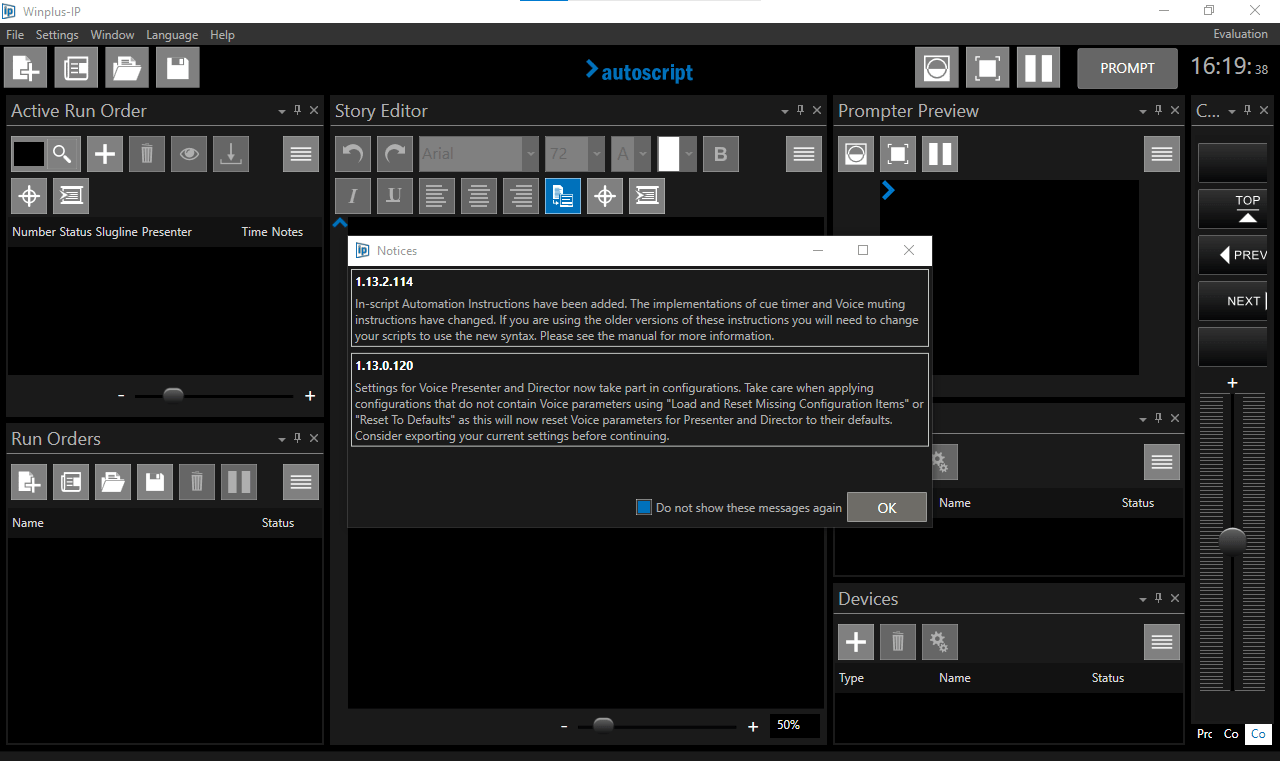Click the fullscreen icon in Prompter Preview panel

898,154
